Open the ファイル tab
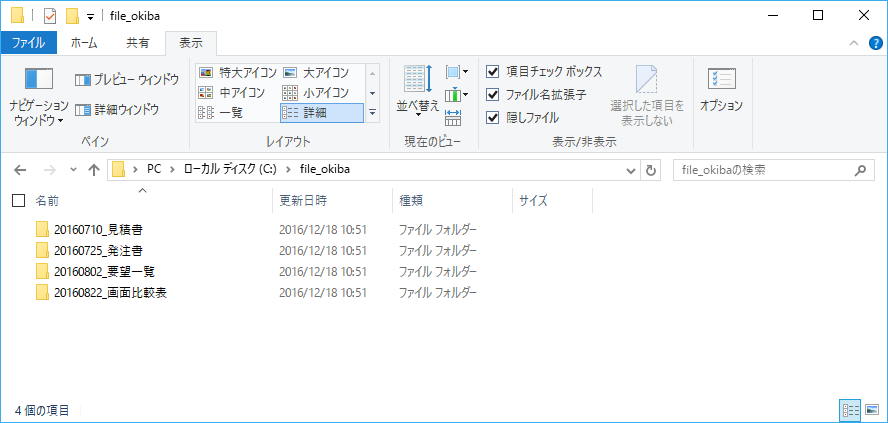The image size is (888, 423). click(29, 43)
